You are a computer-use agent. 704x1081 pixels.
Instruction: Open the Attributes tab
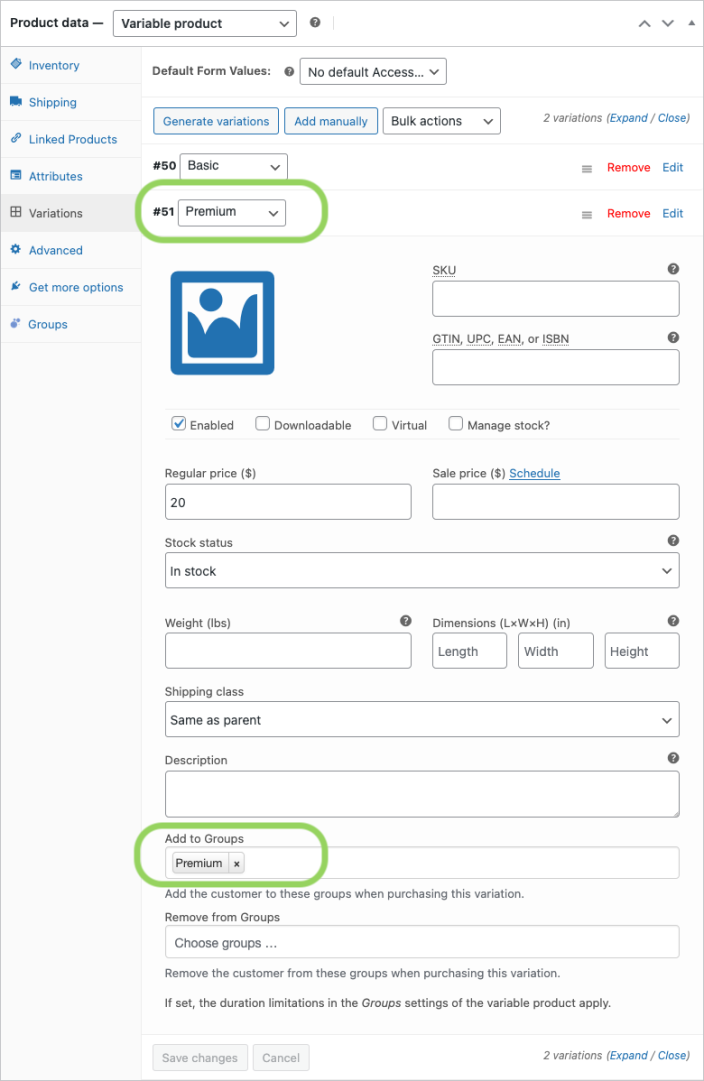[71, 176]
